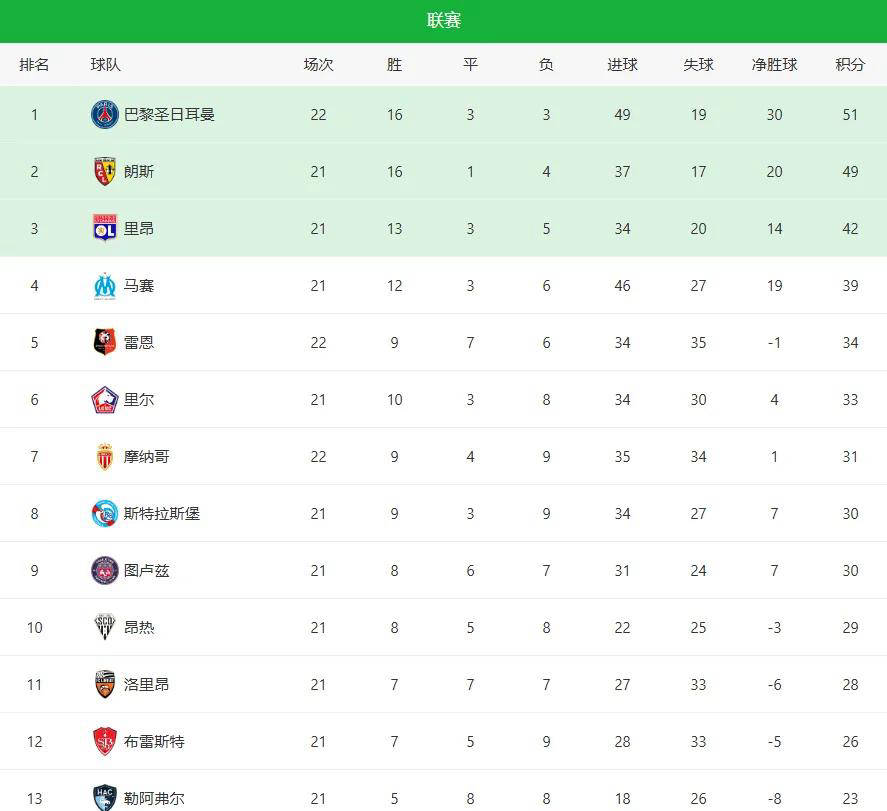Click the Toulouse team badge
This screenshot has width=887, height=811.
pos(105,571)
